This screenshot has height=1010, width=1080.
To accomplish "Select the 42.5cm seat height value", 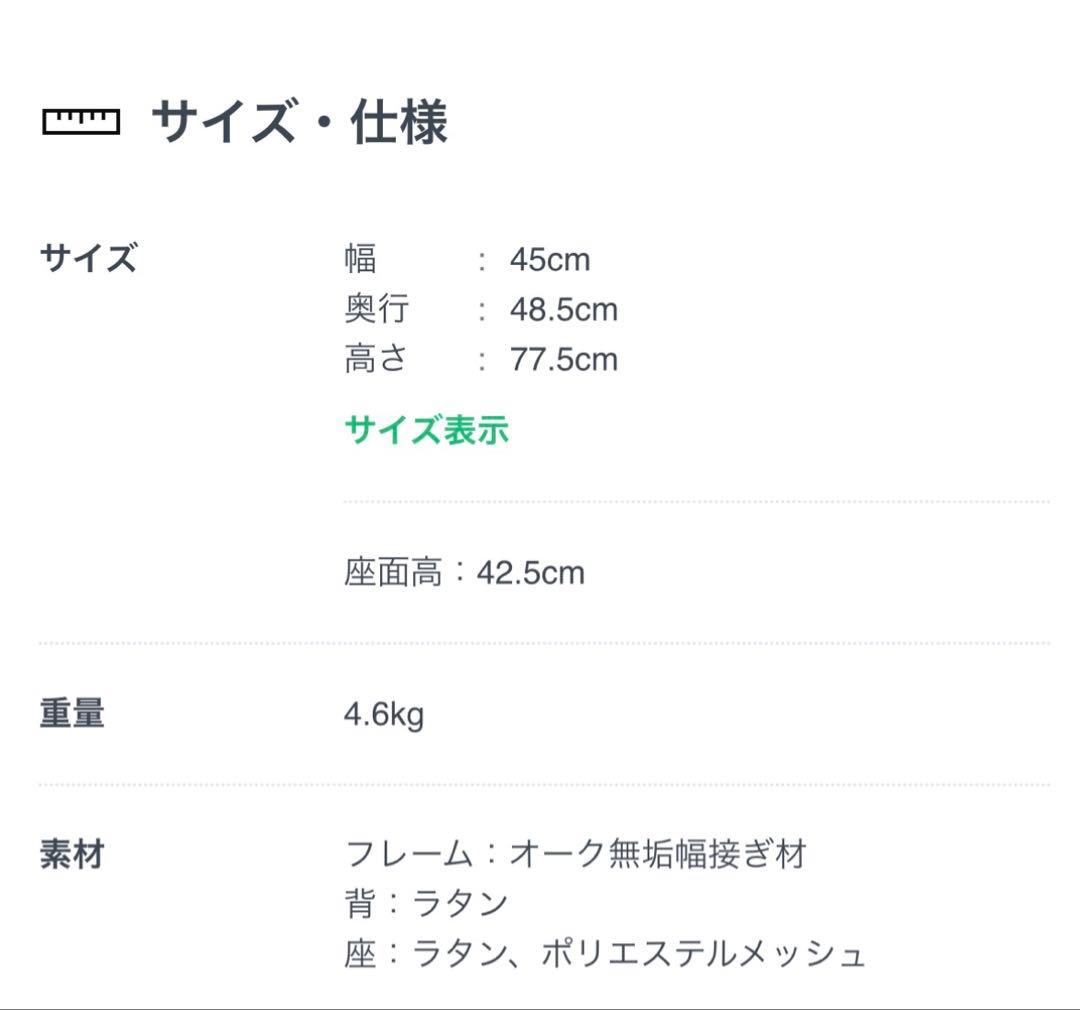I will [x=531, y=573].
